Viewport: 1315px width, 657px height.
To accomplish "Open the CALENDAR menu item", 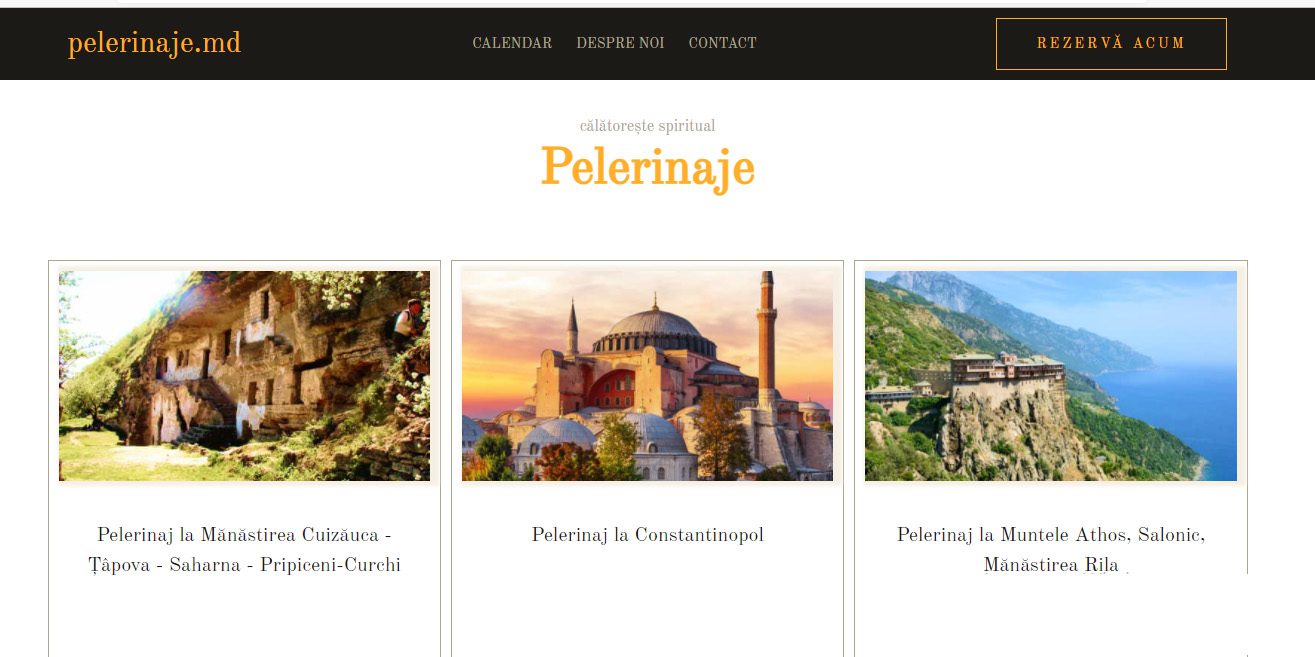I will (512, 43).
